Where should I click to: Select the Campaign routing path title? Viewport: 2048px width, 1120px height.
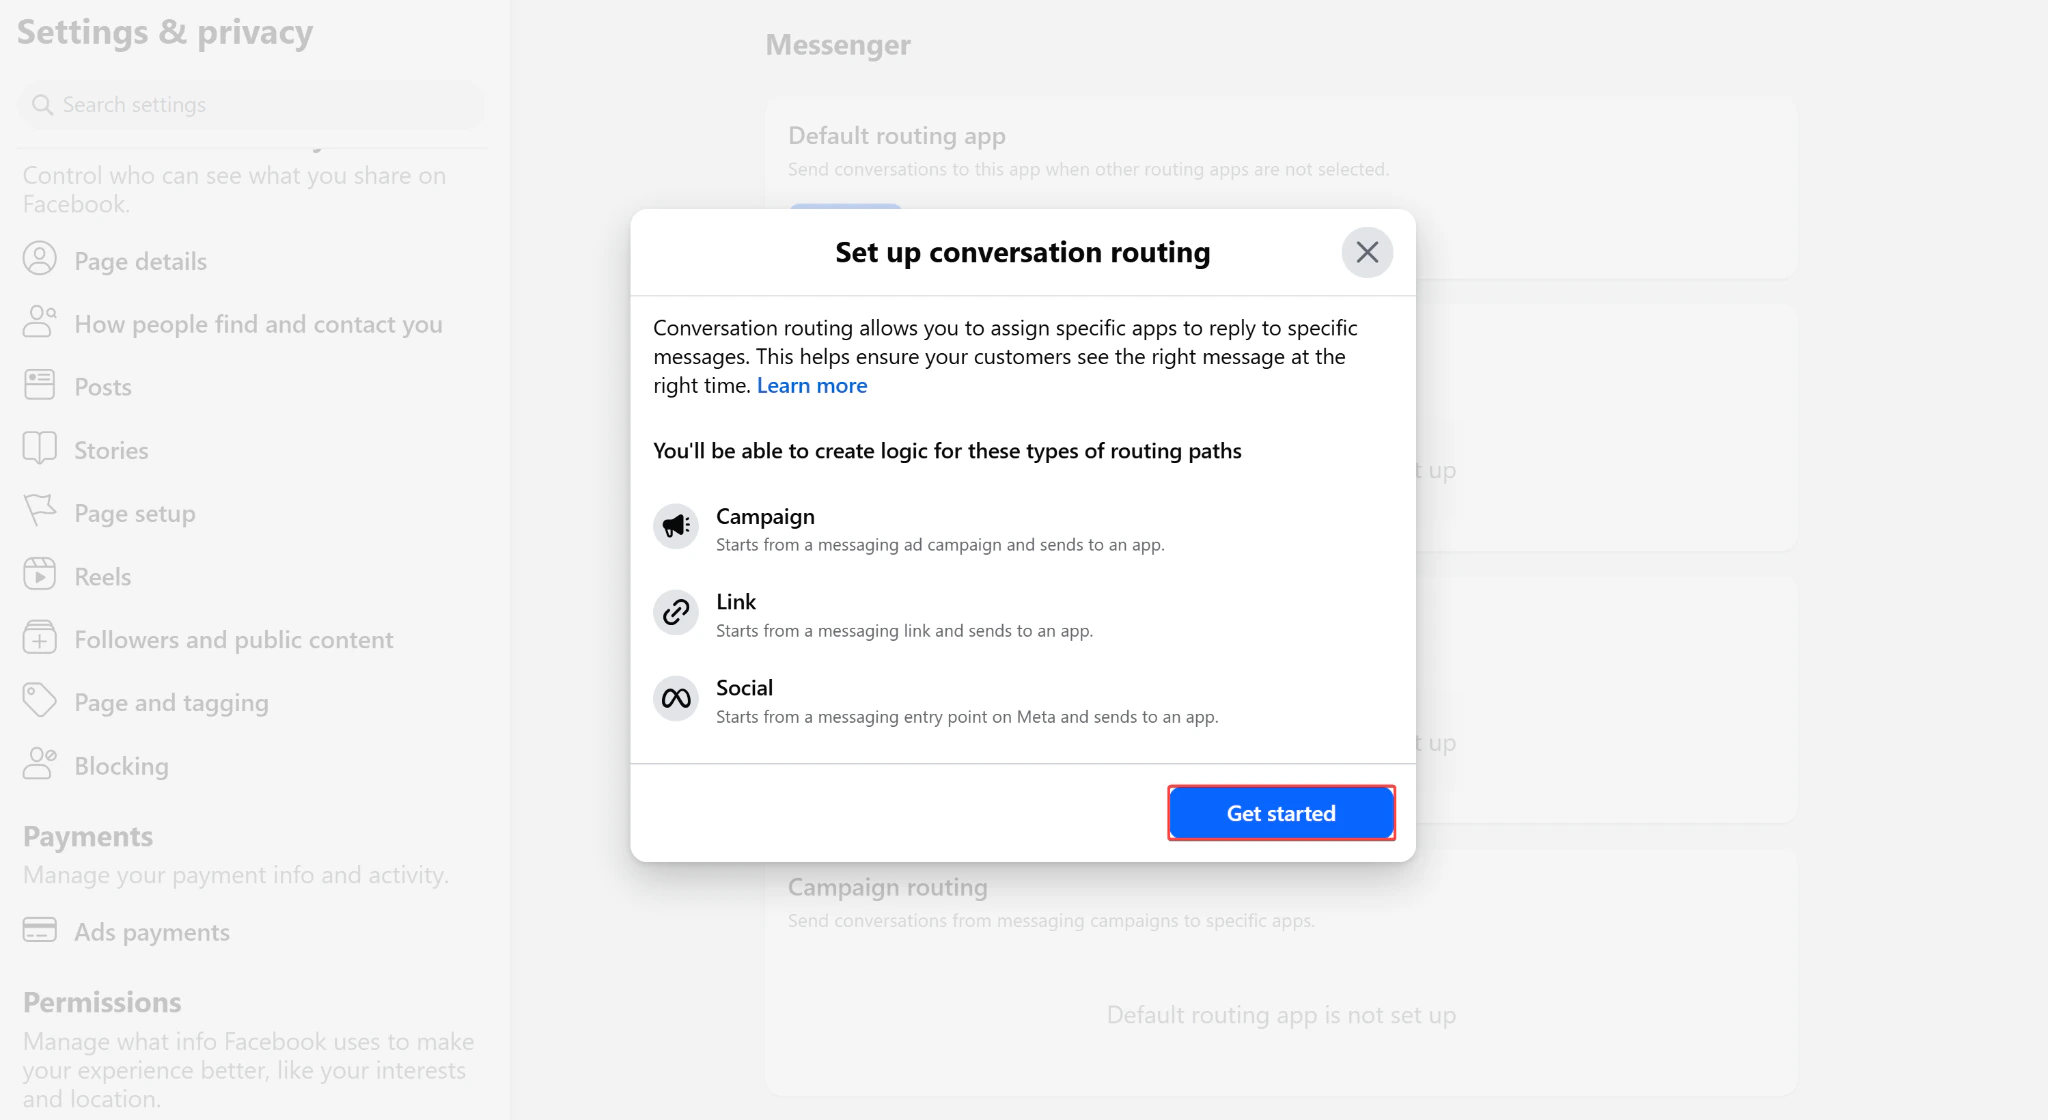765,516
